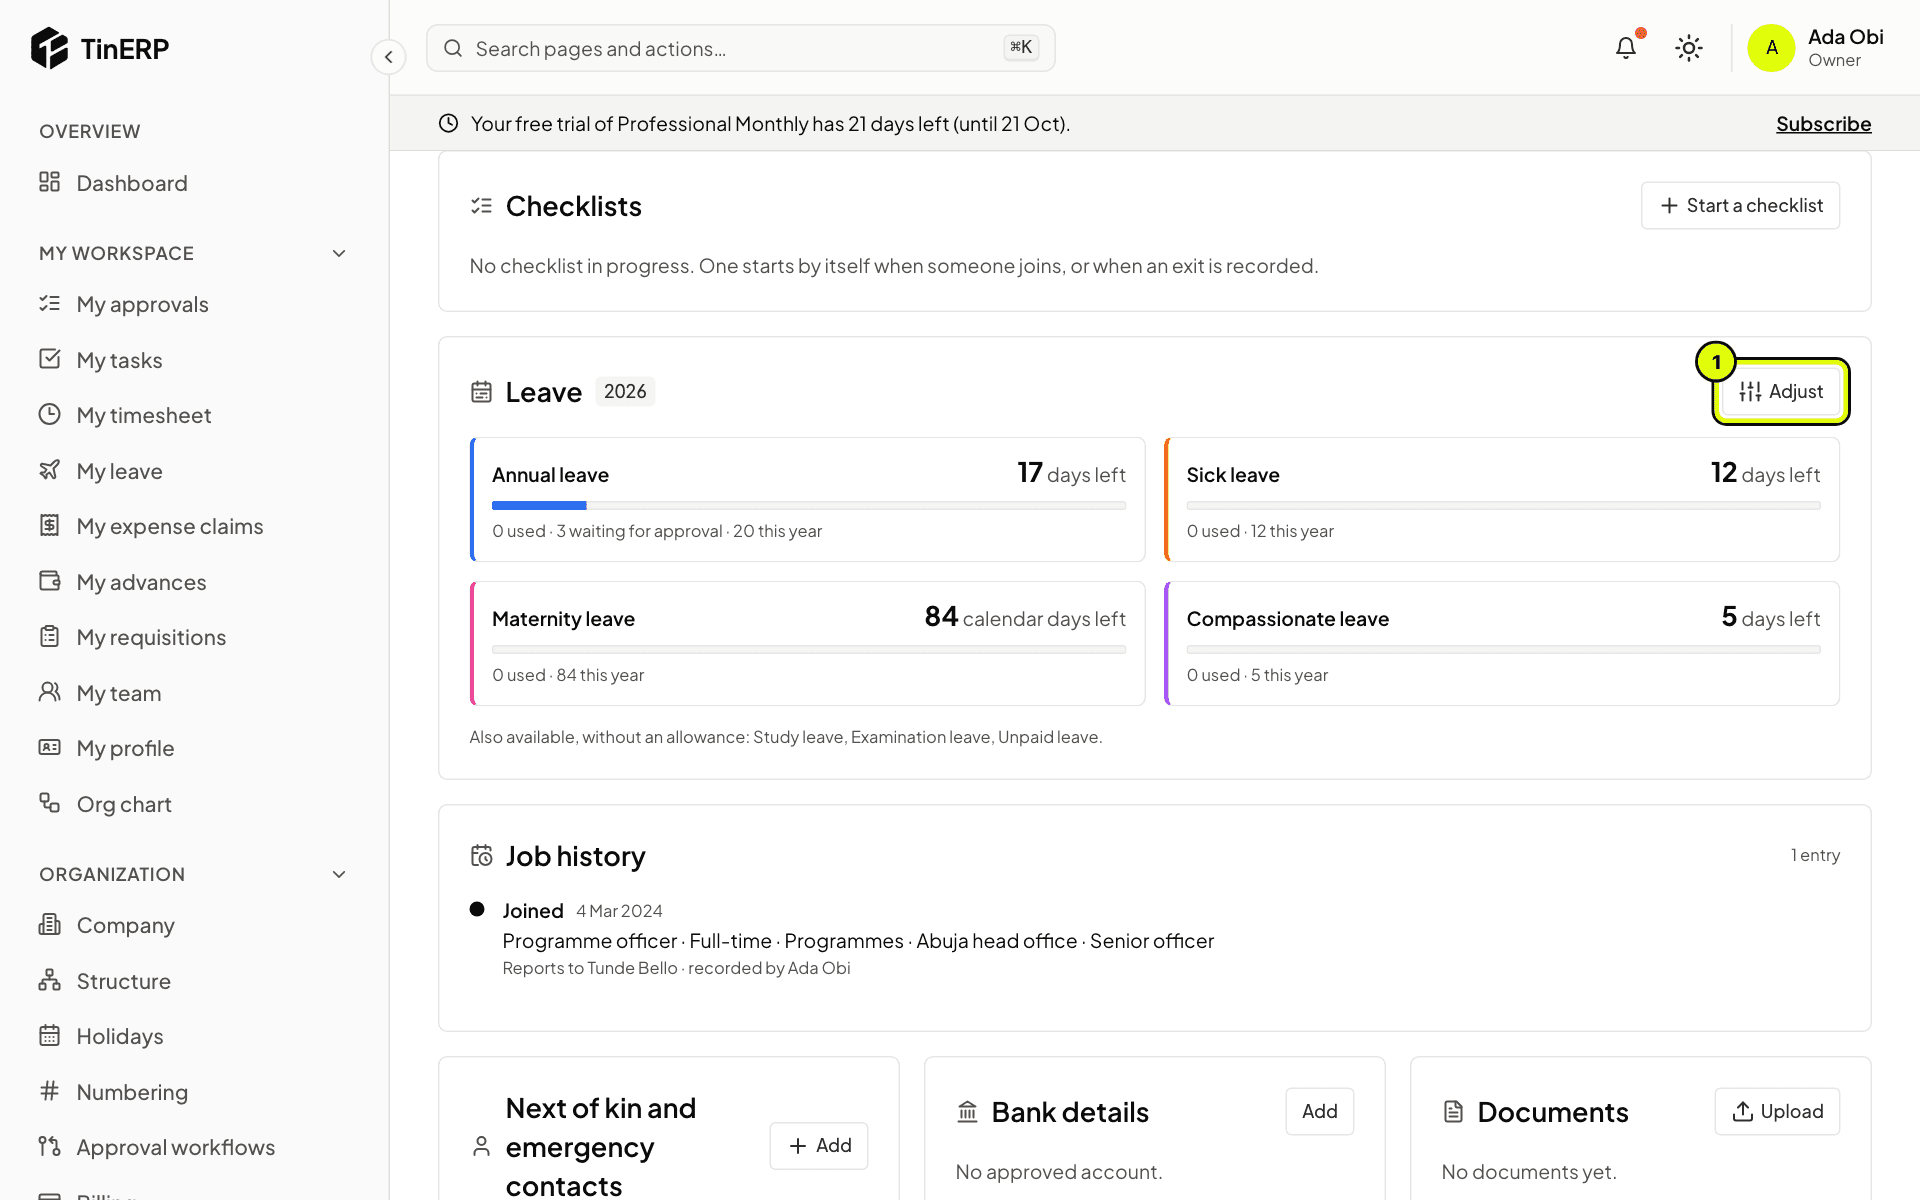Click the Holidays calendar icon

(50, 1035)
